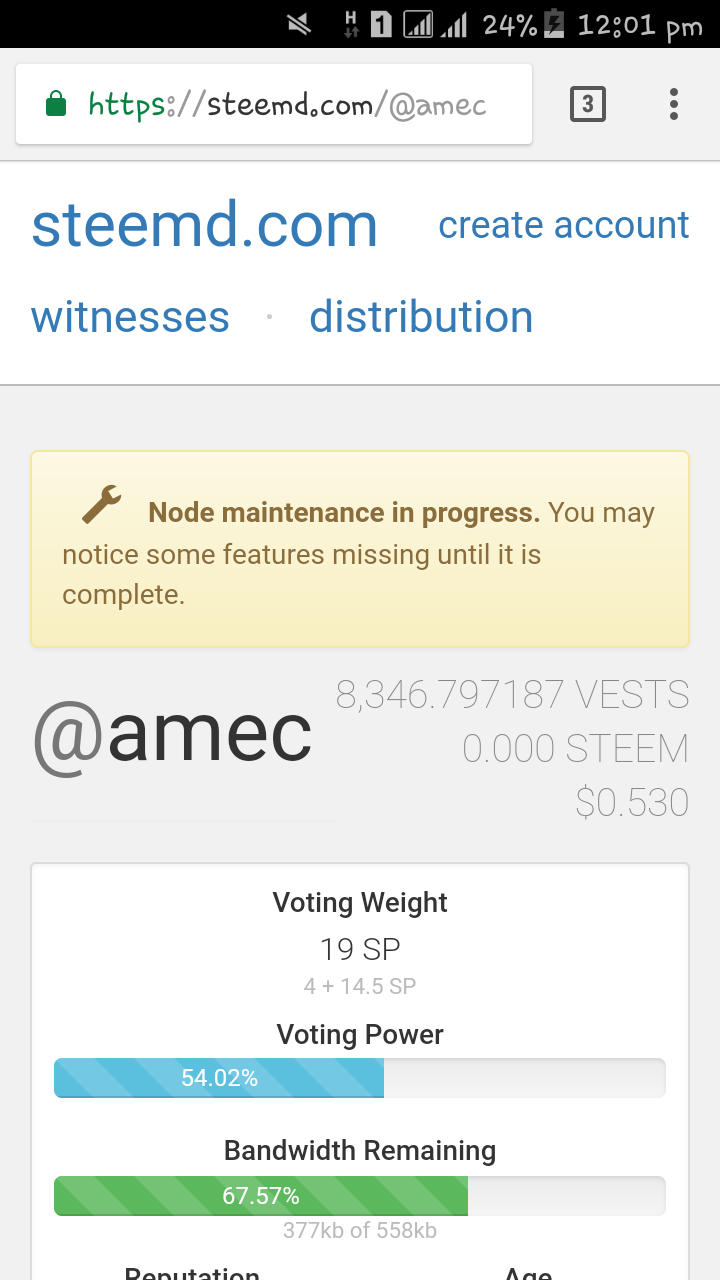Tap the Node maintenance notice banner
720x1280 pixels.
click(x=360, y=549)
